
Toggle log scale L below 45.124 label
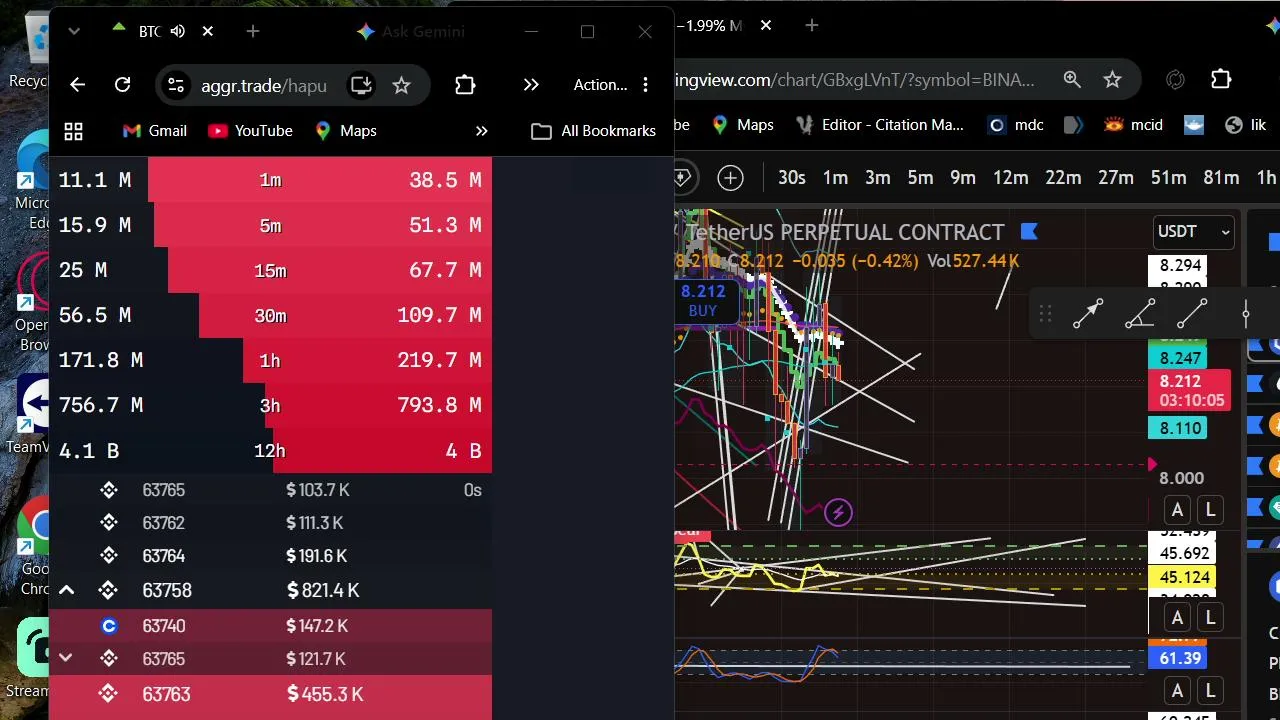coord(1210,617)
